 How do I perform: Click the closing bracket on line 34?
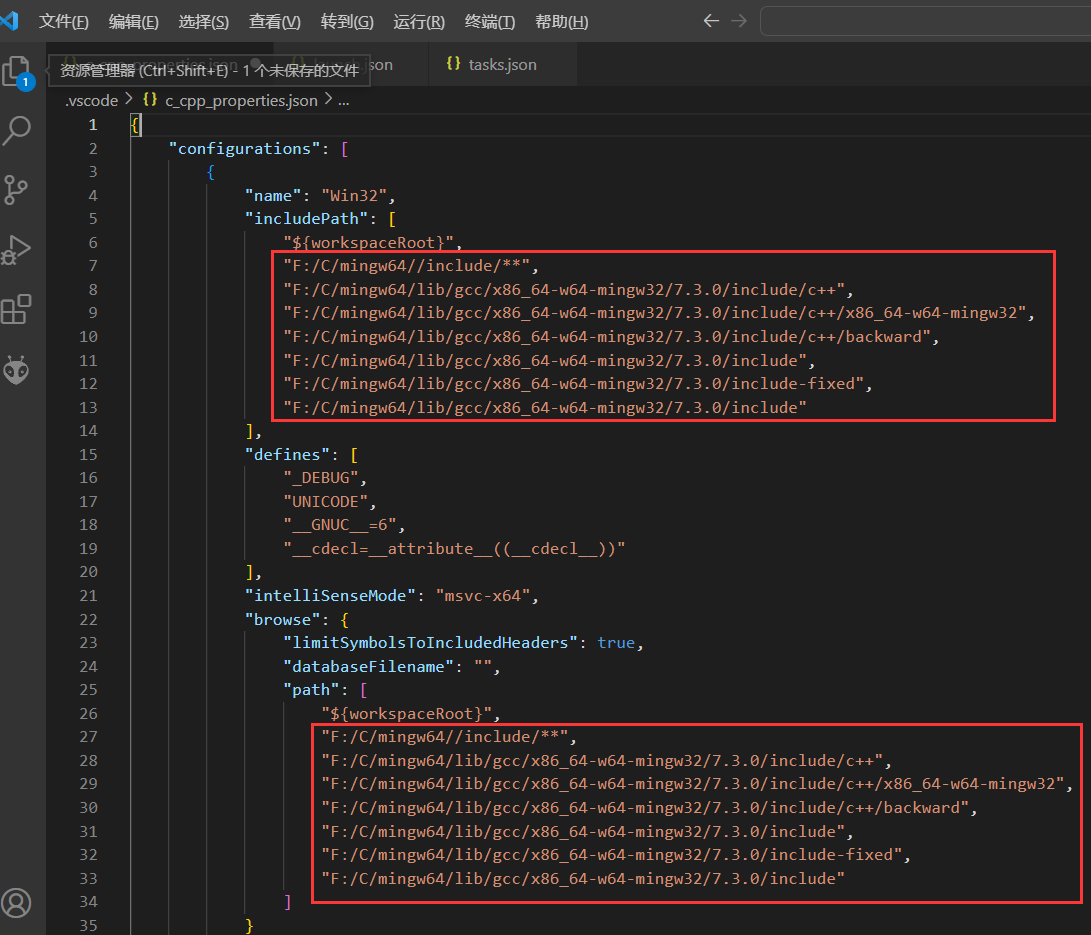click(x=287, y=902)
